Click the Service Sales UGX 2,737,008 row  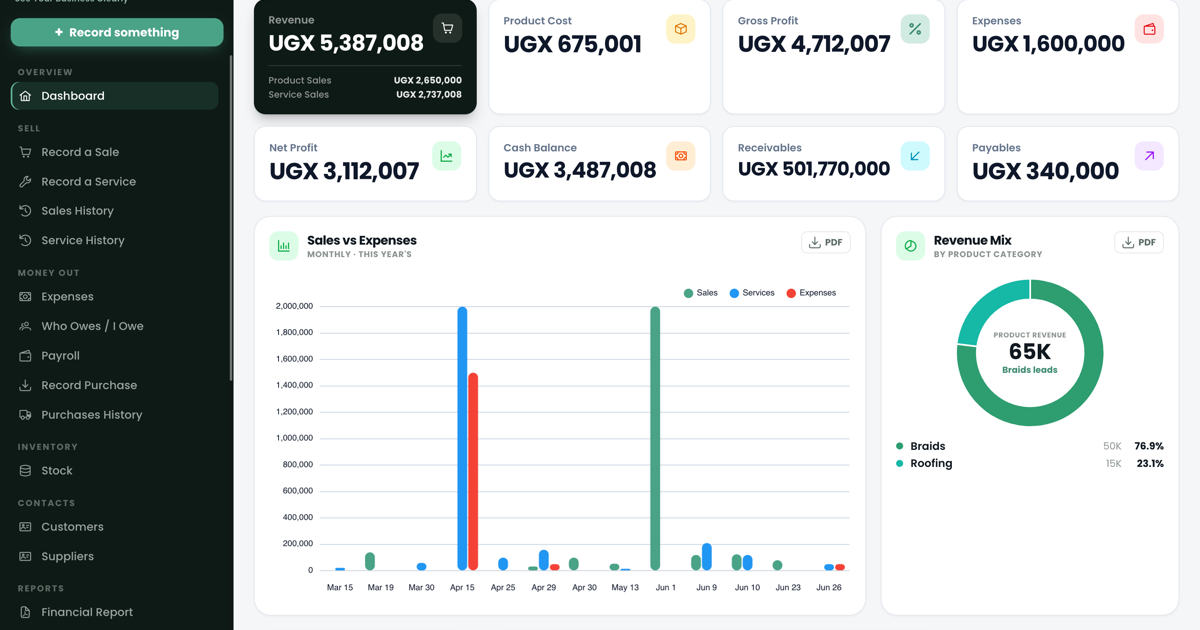(365, 95)
